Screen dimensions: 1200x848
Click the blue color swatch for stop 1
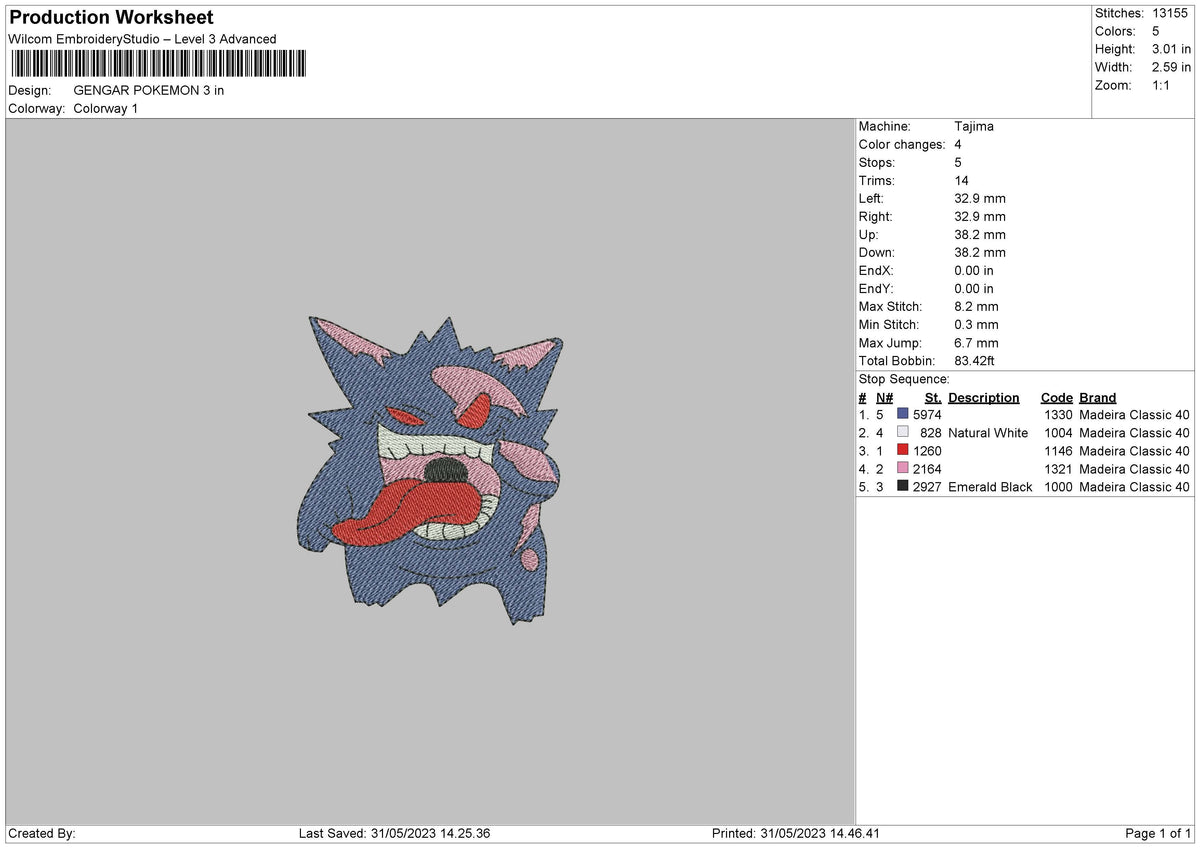pyautogui.click(x=903, y=414)
